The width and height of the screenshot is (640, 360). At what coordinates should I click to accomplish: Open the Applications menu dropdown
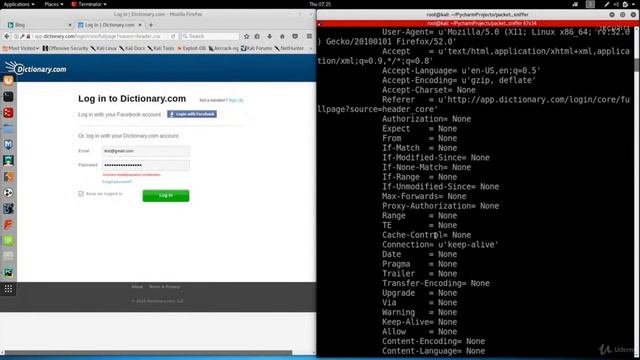click(x=19, y=4)
